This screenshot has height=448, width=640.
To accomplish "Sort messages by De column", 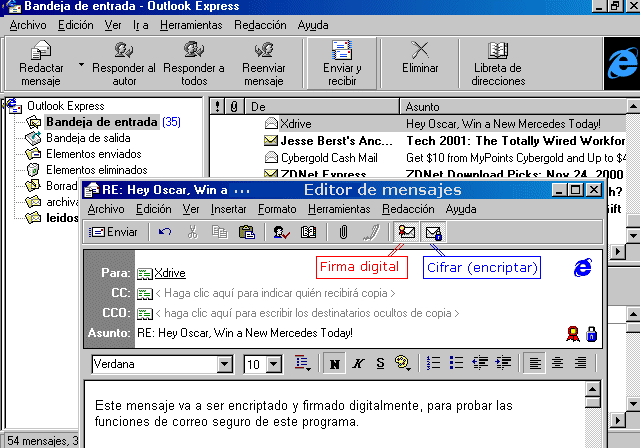I will pyautogui.click(x=322, y=107).
